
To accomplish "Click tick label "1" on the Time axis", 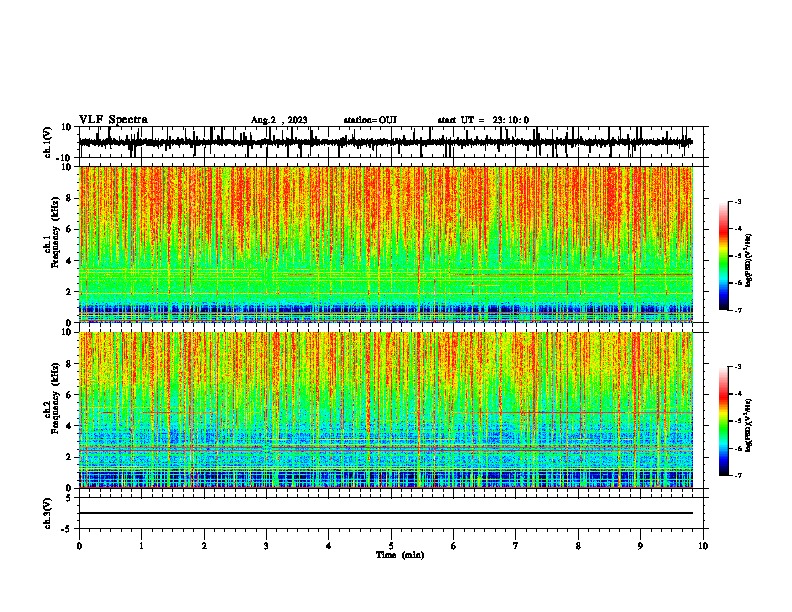I will point(141,546).
